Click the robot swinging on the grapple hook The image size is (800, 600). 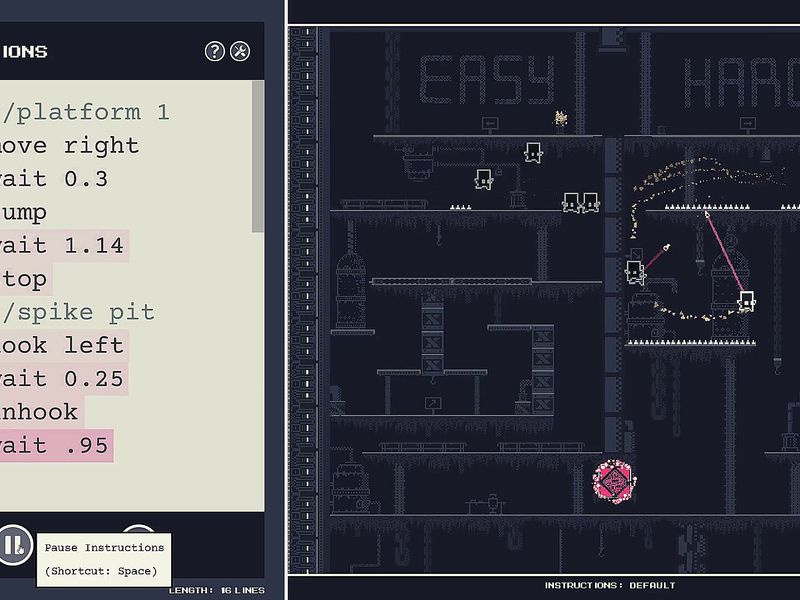pyautogui.click(x=746, y=301)
